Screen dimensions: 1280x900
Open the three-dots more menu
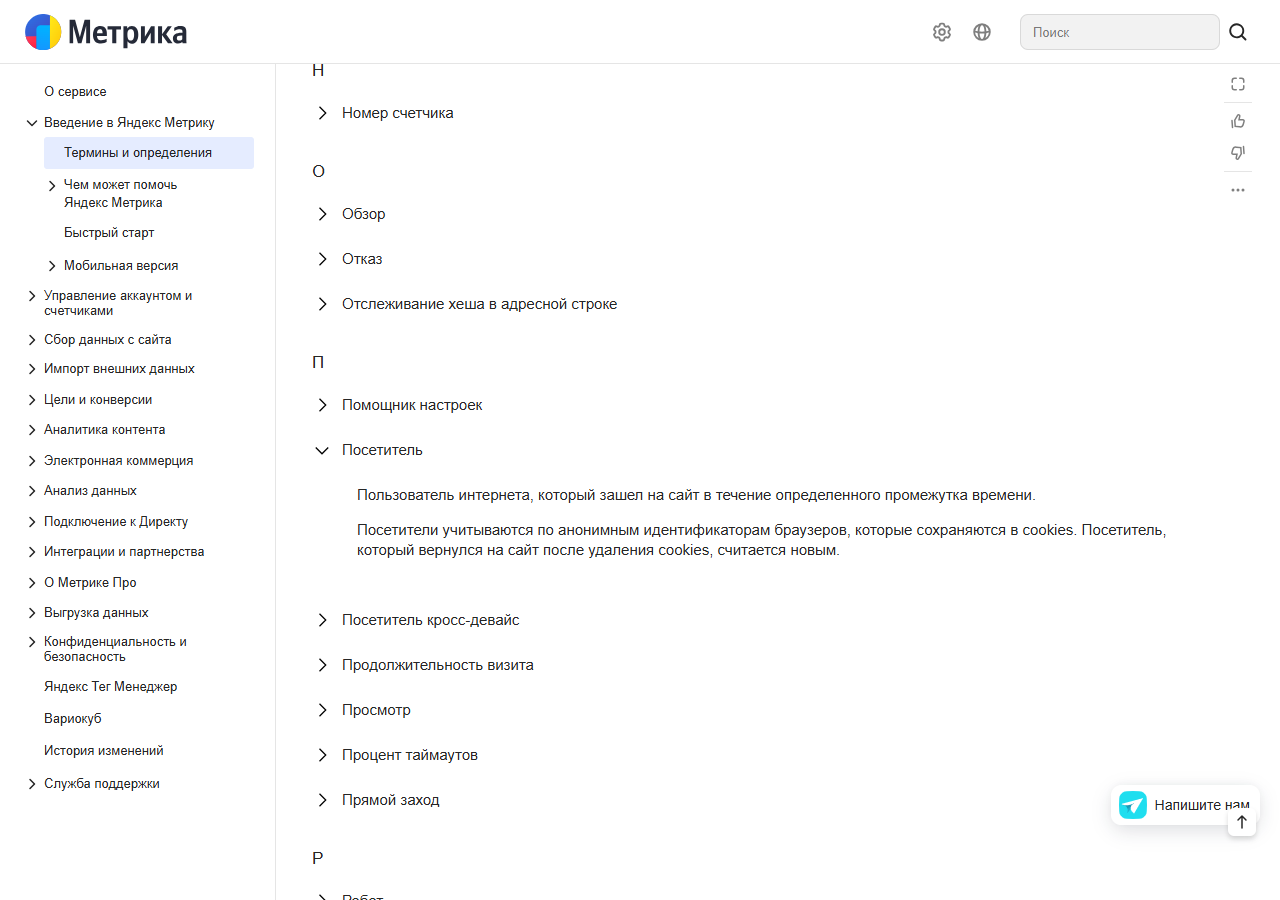pos(1238,190)
